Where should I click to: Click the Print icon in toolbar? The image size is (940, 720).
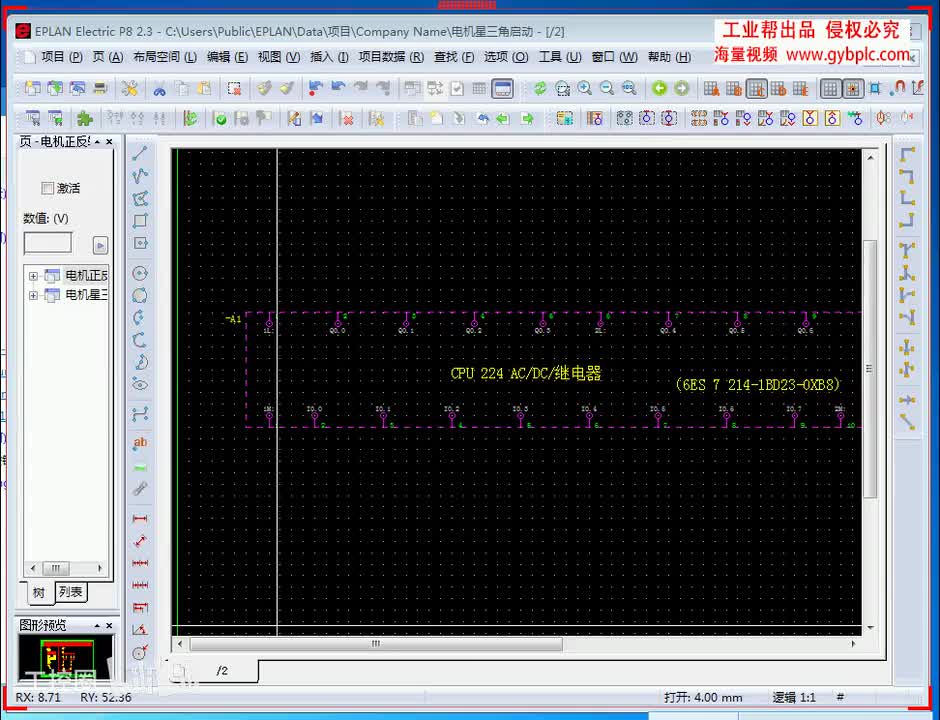click(x=100, y=89)
